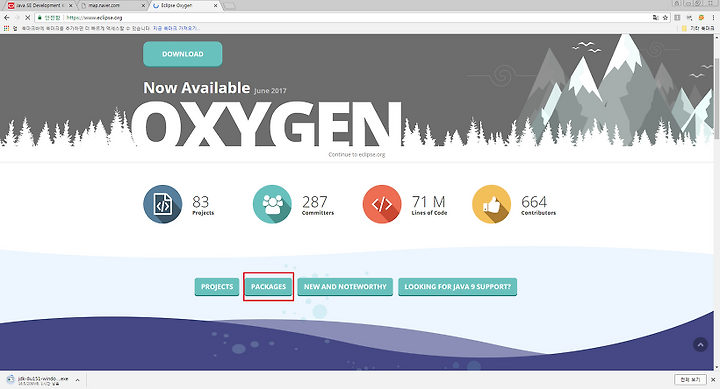Click the import bookmarks now link

coord(176,28)
